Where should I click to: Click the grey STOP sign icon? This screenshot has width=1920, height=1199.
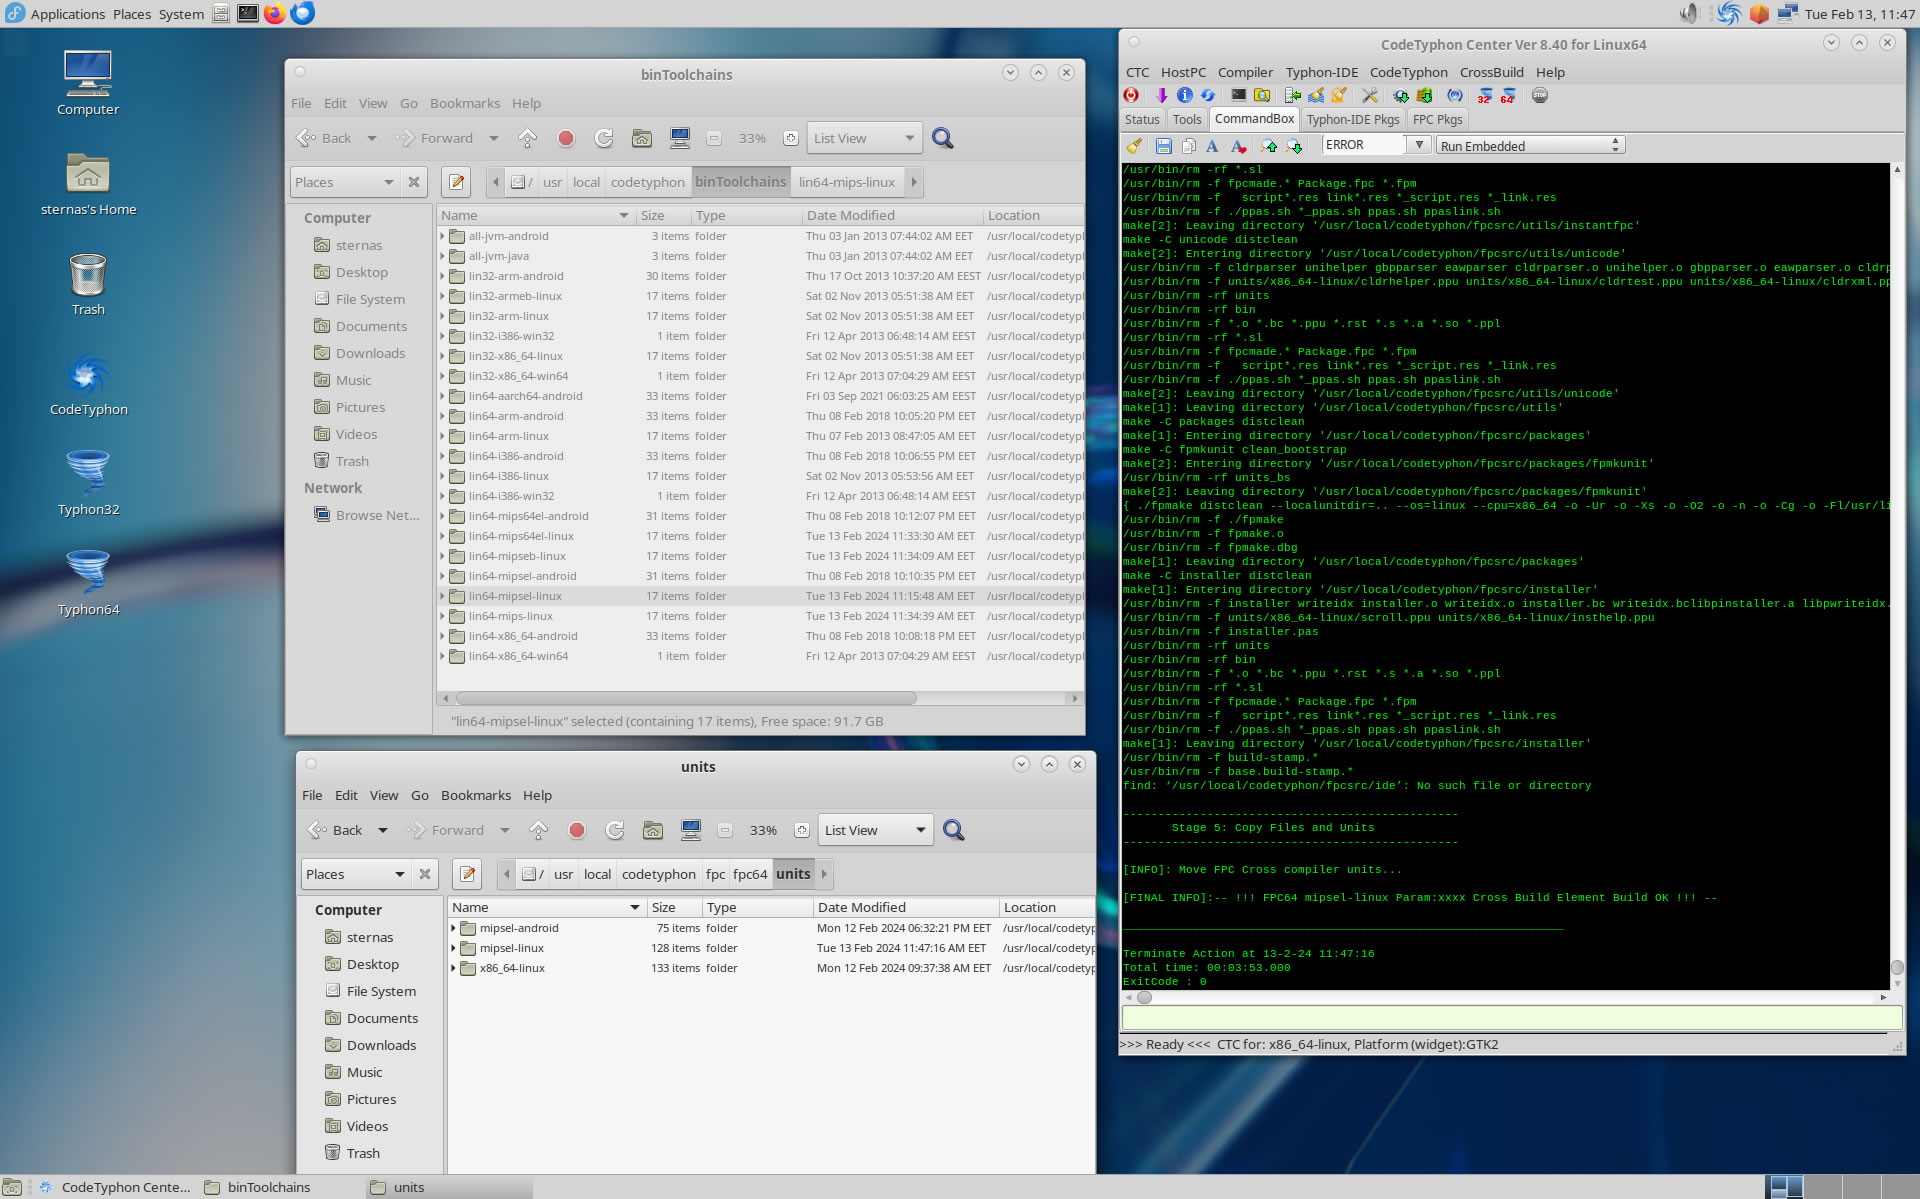1540,96
